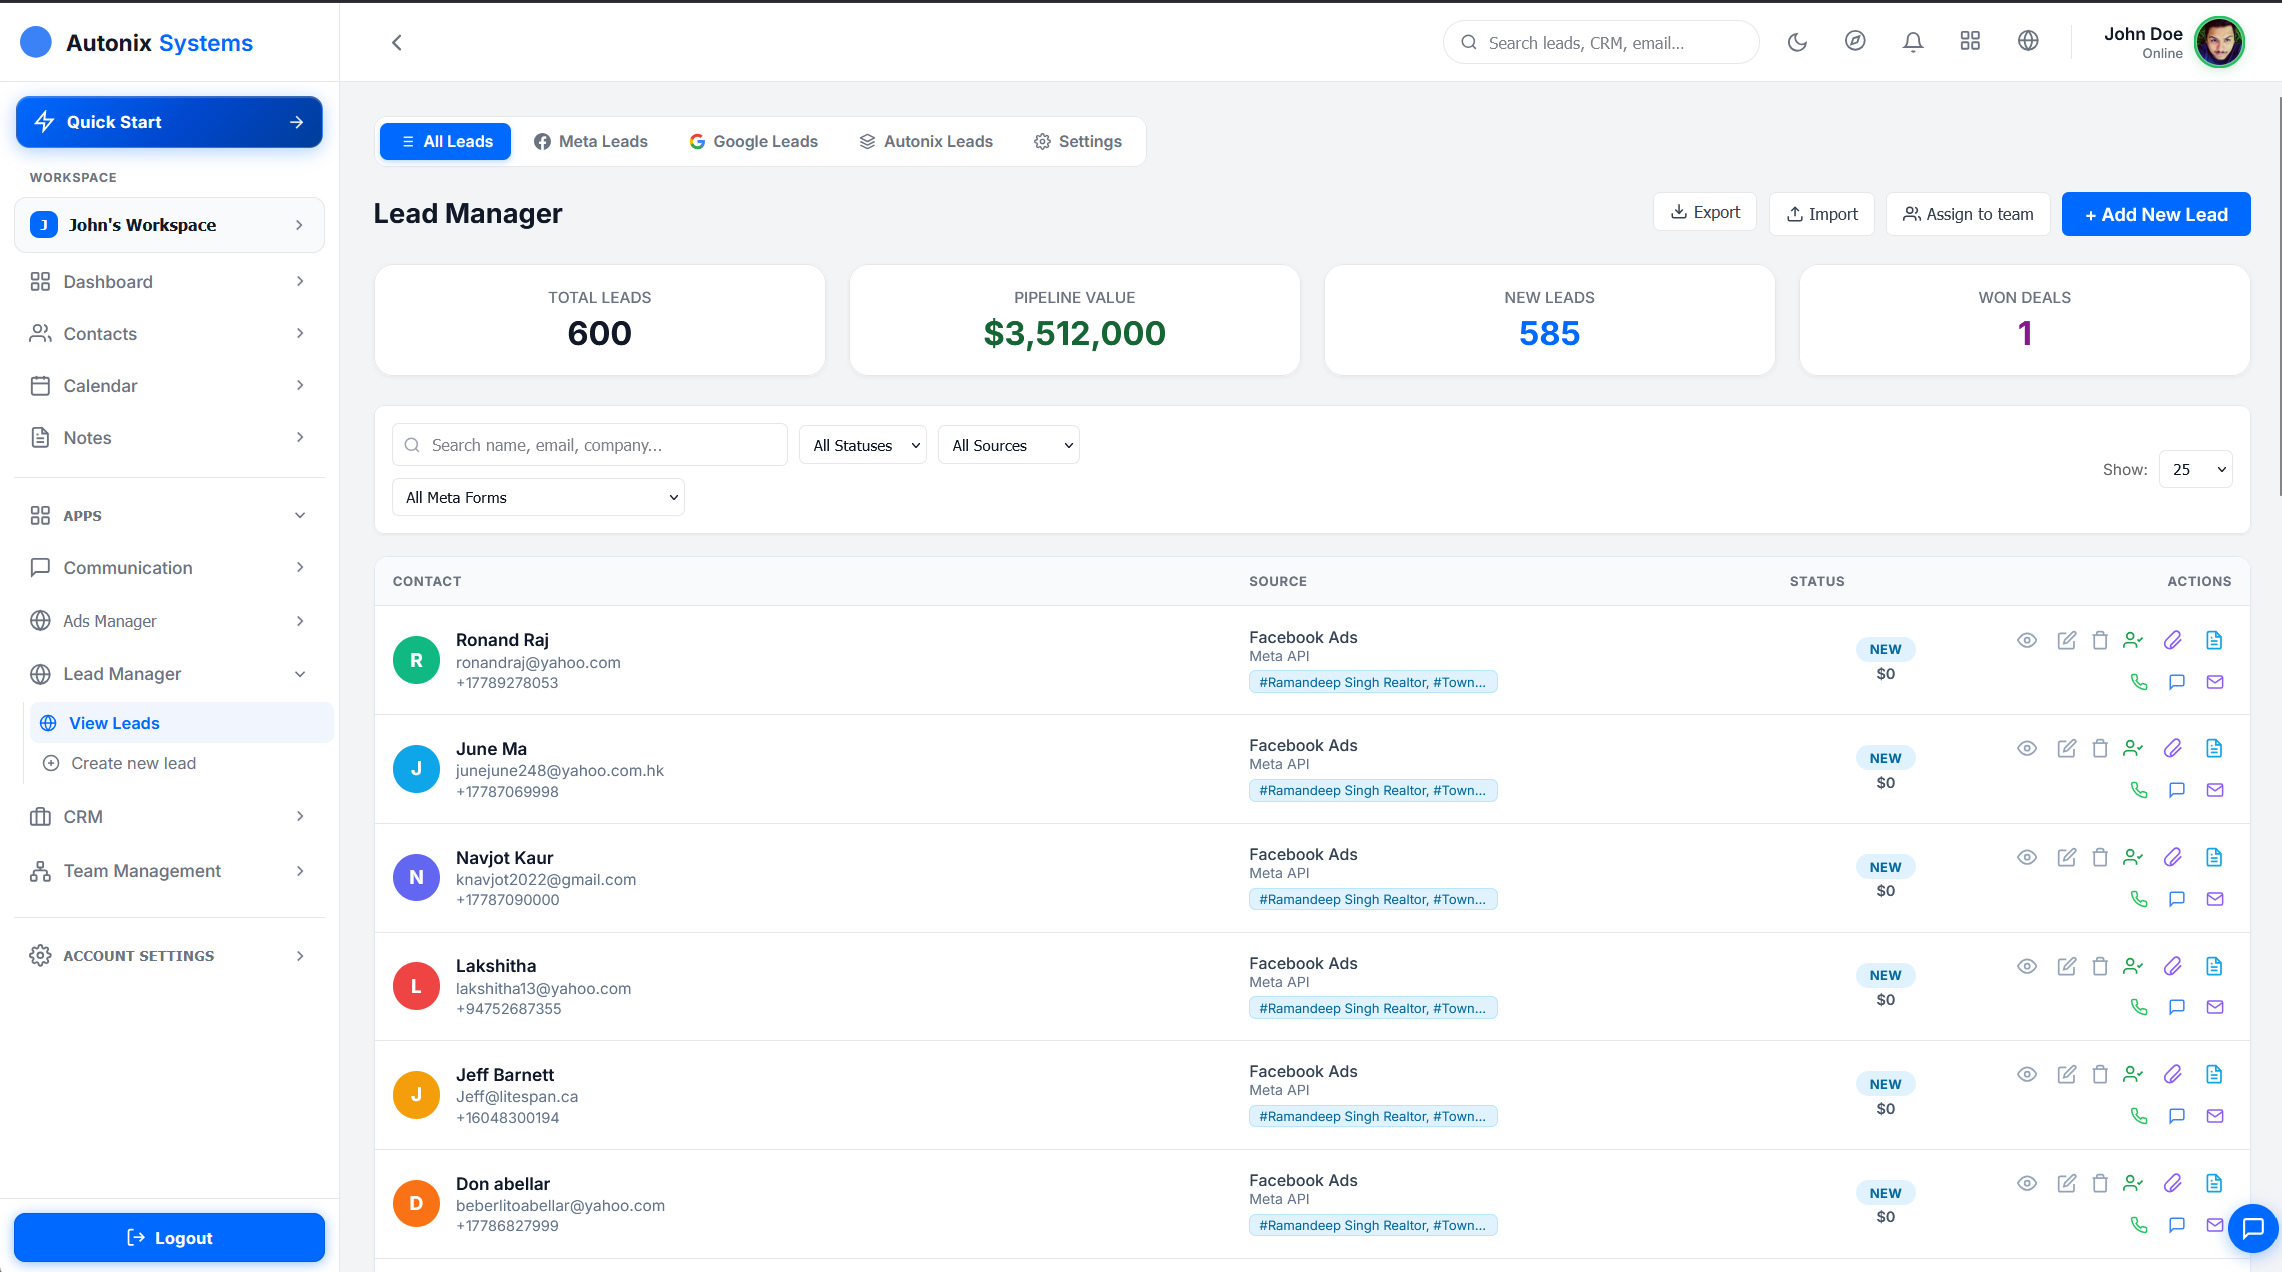Email Ronand Raj via envelope icon
The image size is (2282, 1272).
tap(2215, 682)
